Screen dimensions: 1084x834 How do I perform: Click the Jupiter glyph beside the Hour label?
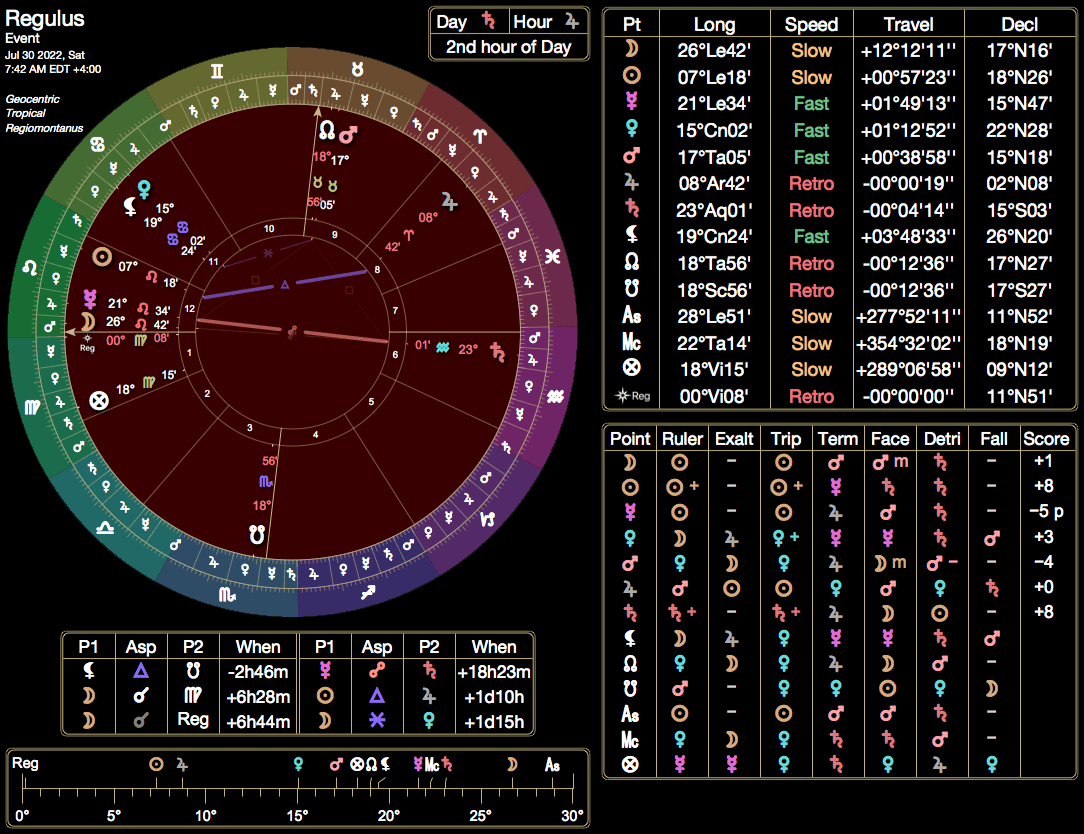click(x=570, y=21)
